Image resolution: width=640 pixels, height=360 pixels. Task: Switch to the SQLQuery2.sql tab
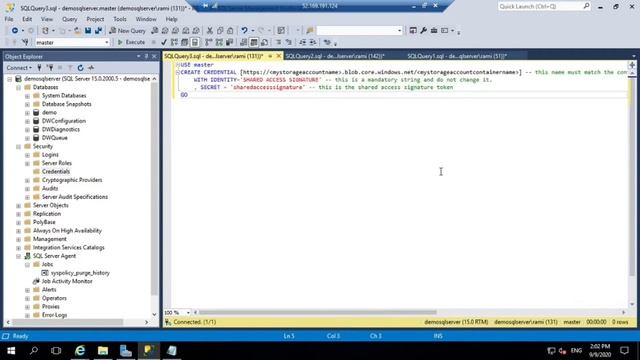[335, 56]
